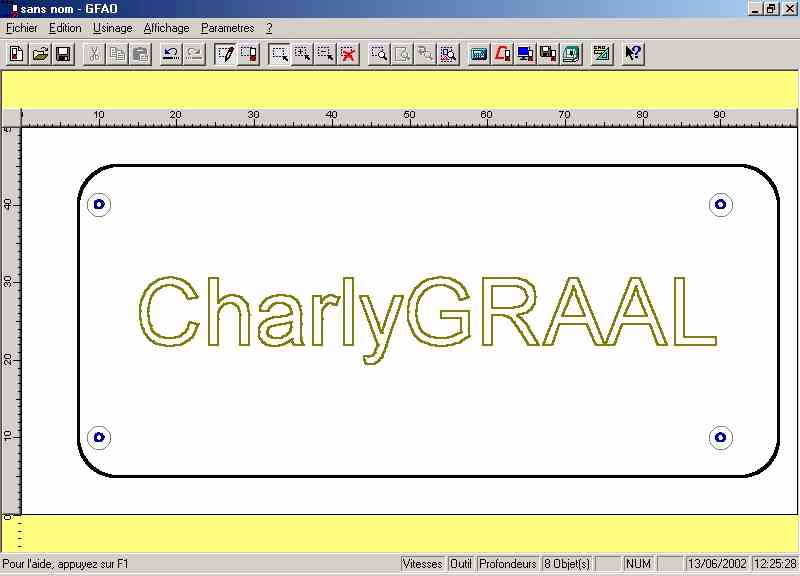Select the top-left drill hole
800x576 pixels.
99,205
